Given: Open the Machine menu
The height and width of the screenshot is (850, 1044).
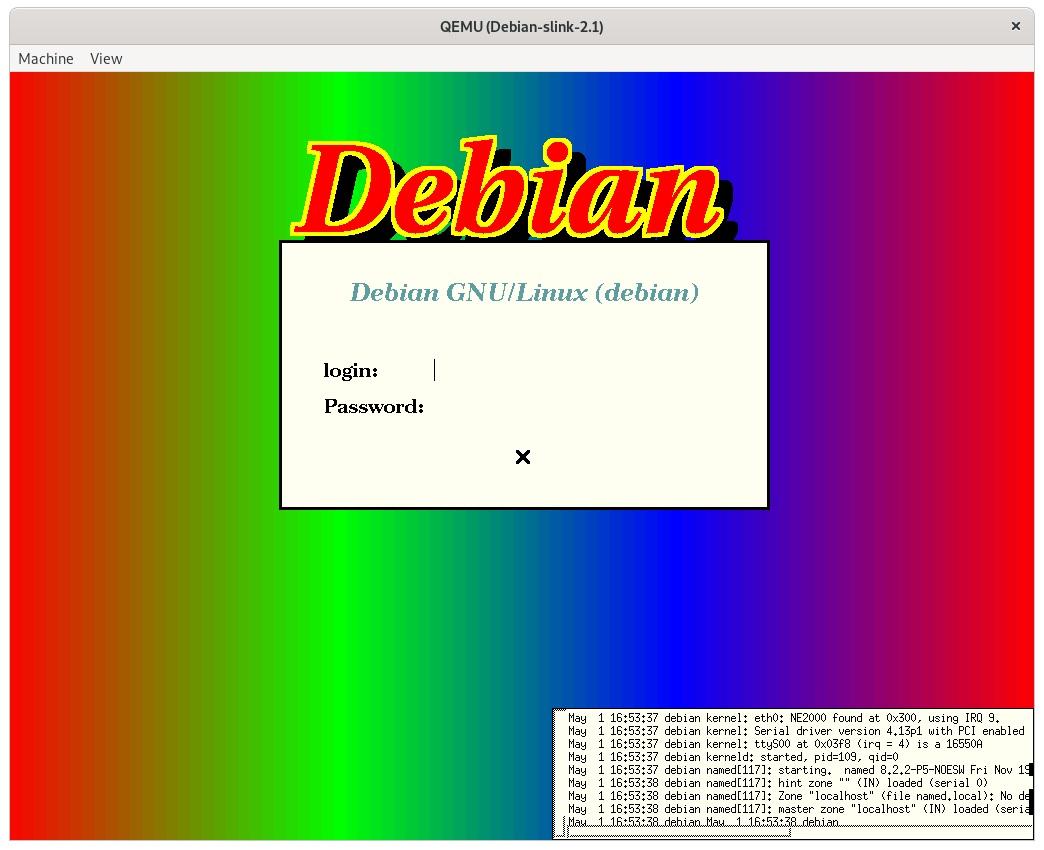Looking at the screenshot, I should click(46, 59).
